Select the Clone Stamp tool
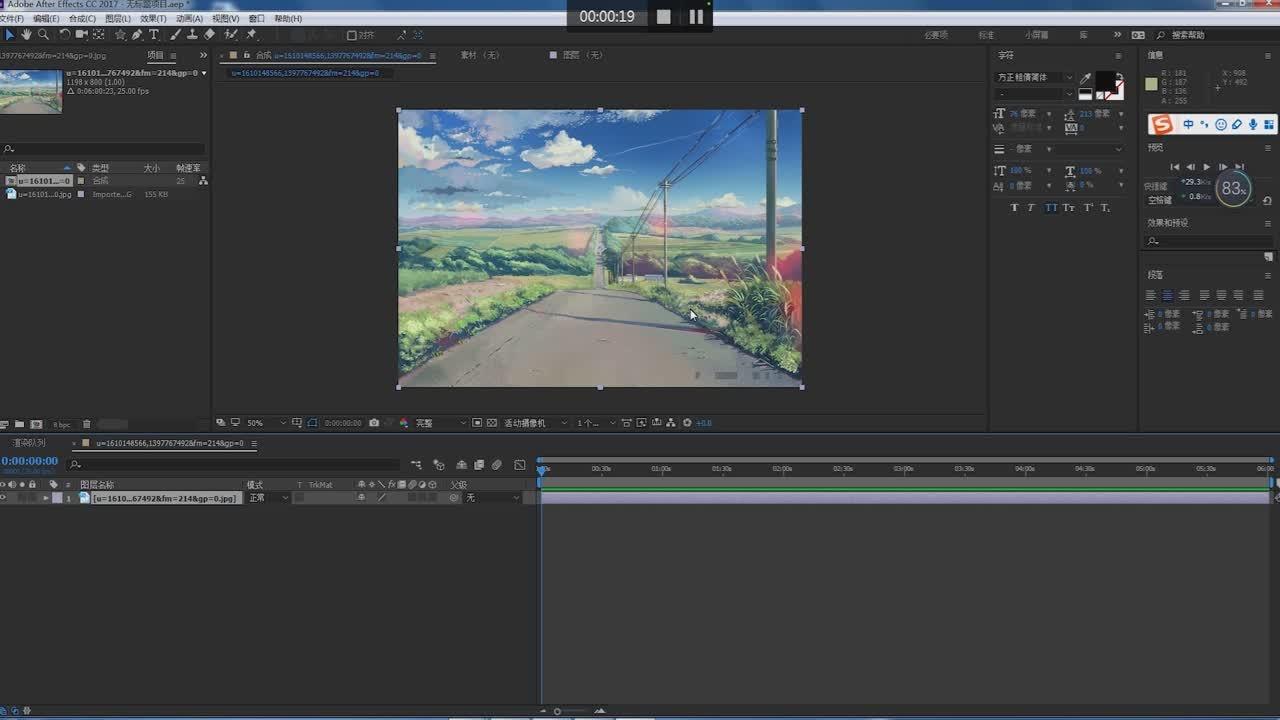Viewport: 1280px width, 720px height. click(192, 35)
